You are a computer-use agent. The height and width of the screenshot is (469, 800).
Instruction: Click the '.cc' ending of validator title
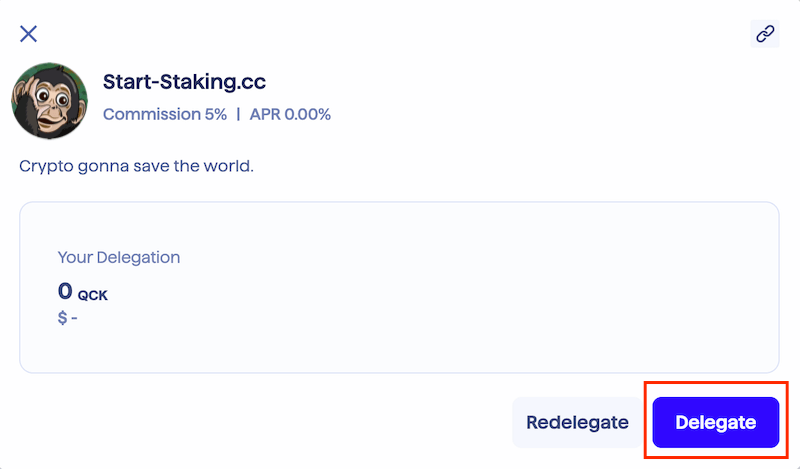pos(252,82)
